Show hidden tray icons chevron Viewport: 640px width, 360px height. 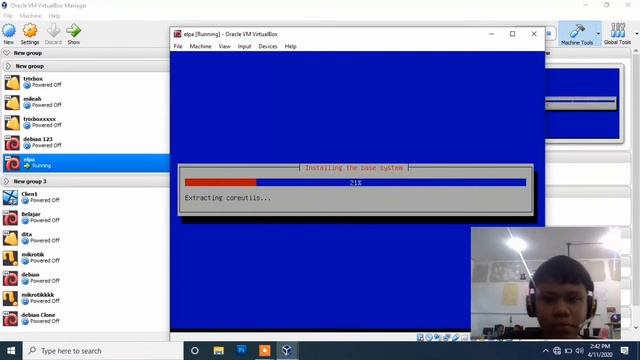[x=546, y=351]
